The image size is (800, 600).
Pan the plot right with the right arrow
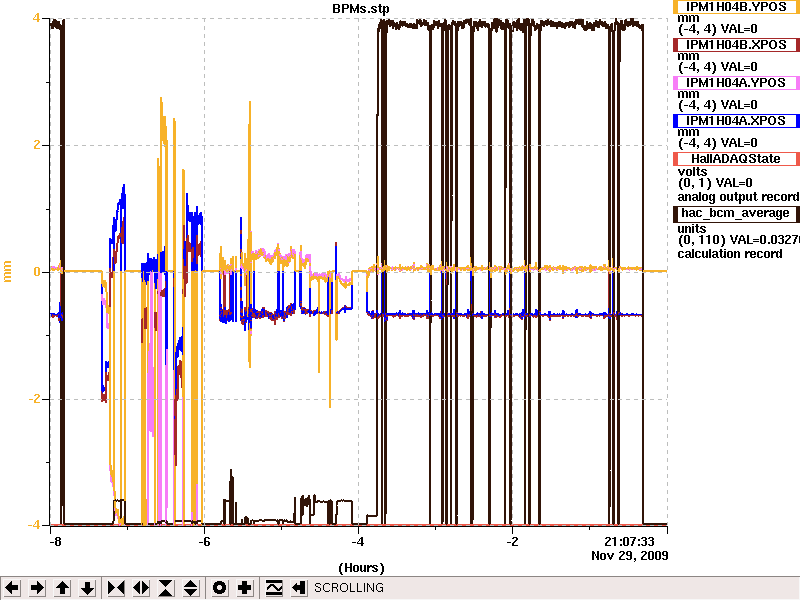tap(37, 588)
